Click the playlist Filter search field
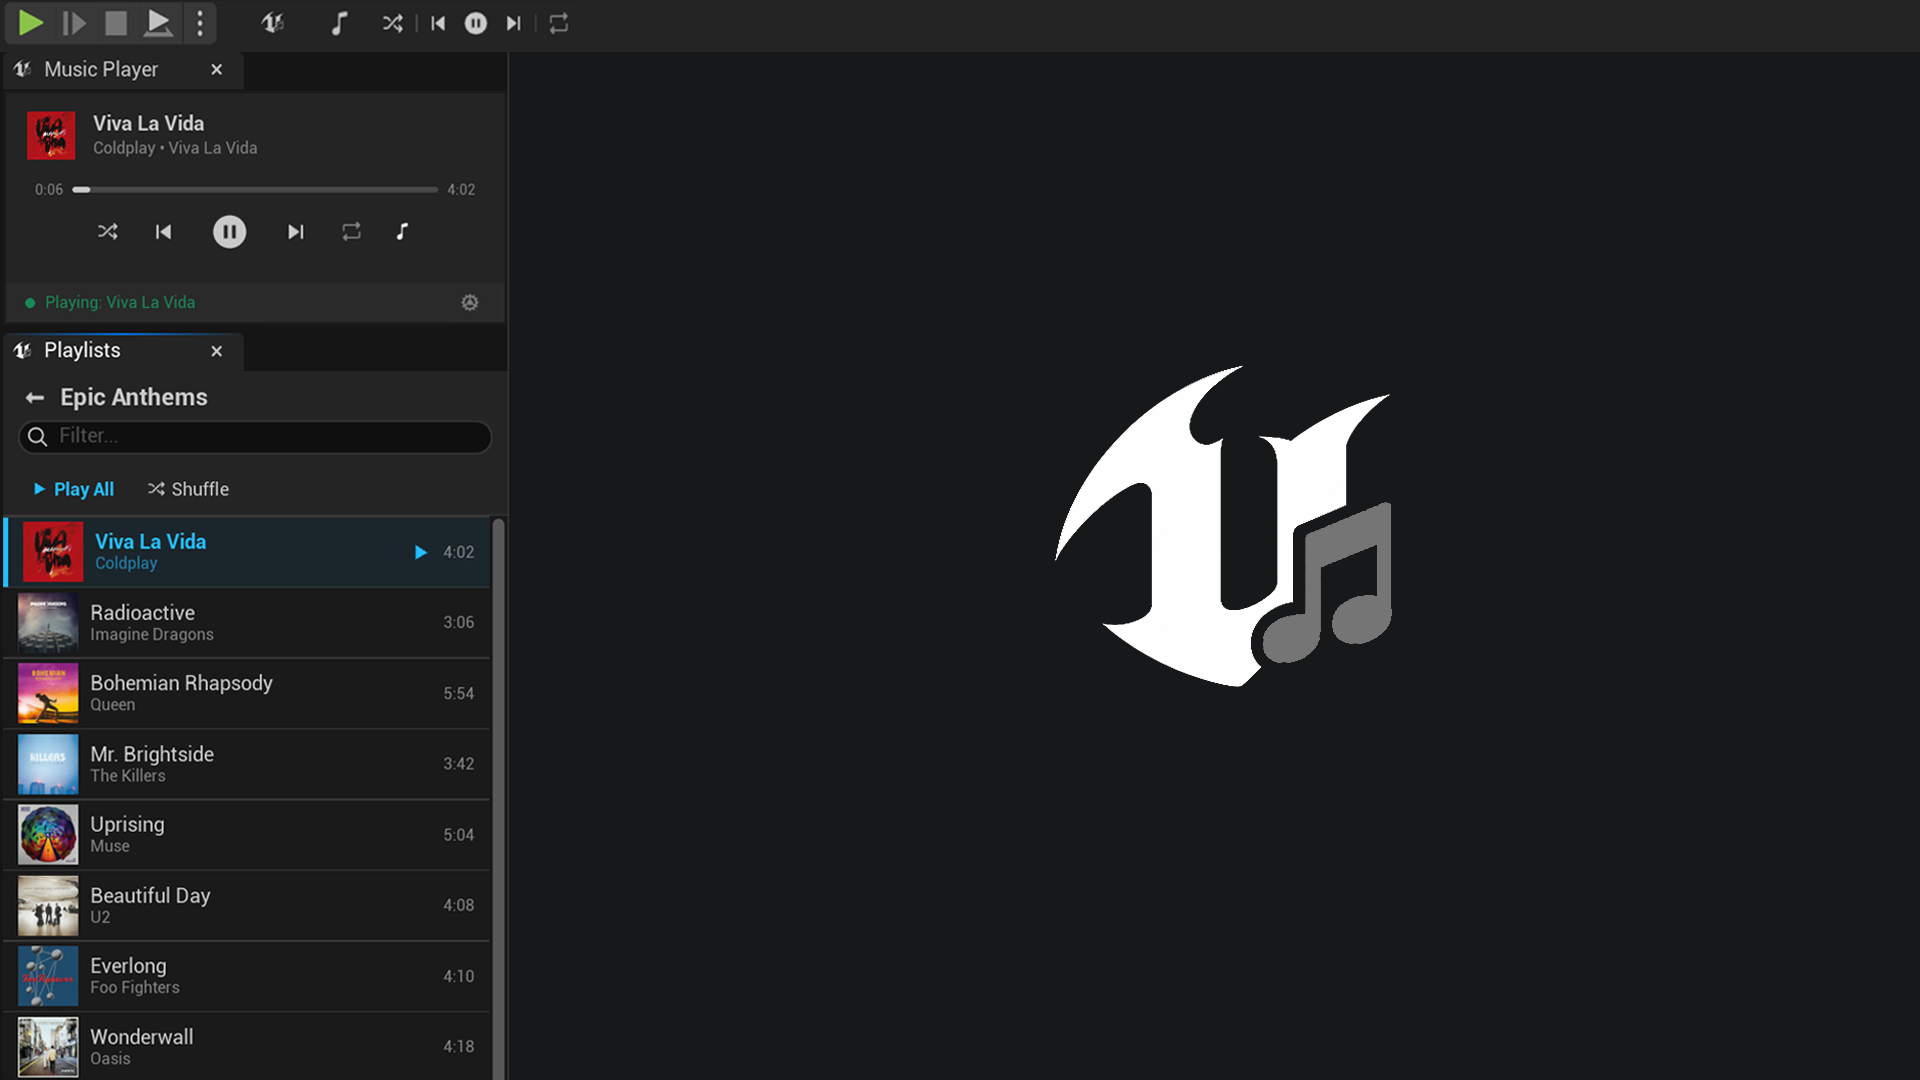1920x1080 pixels. [x=255, y=437]
